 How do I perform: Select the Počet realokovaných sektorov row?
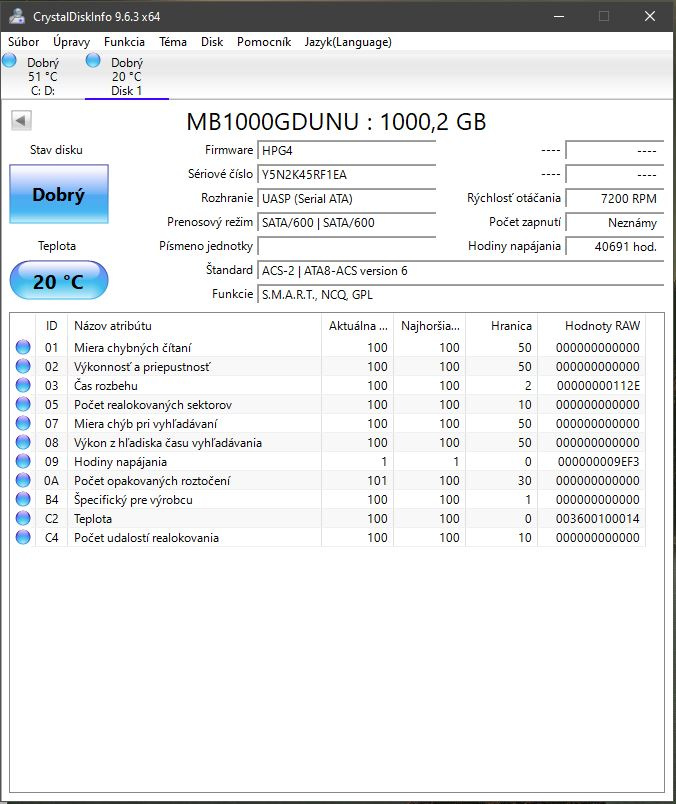328,404
